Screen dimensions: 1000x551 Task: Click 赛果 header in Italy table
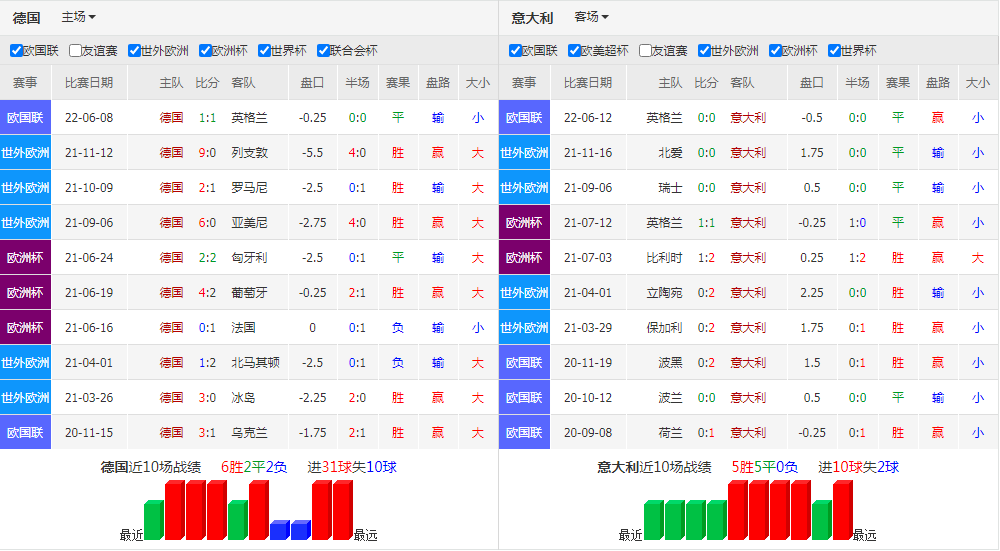pos(897,82)
